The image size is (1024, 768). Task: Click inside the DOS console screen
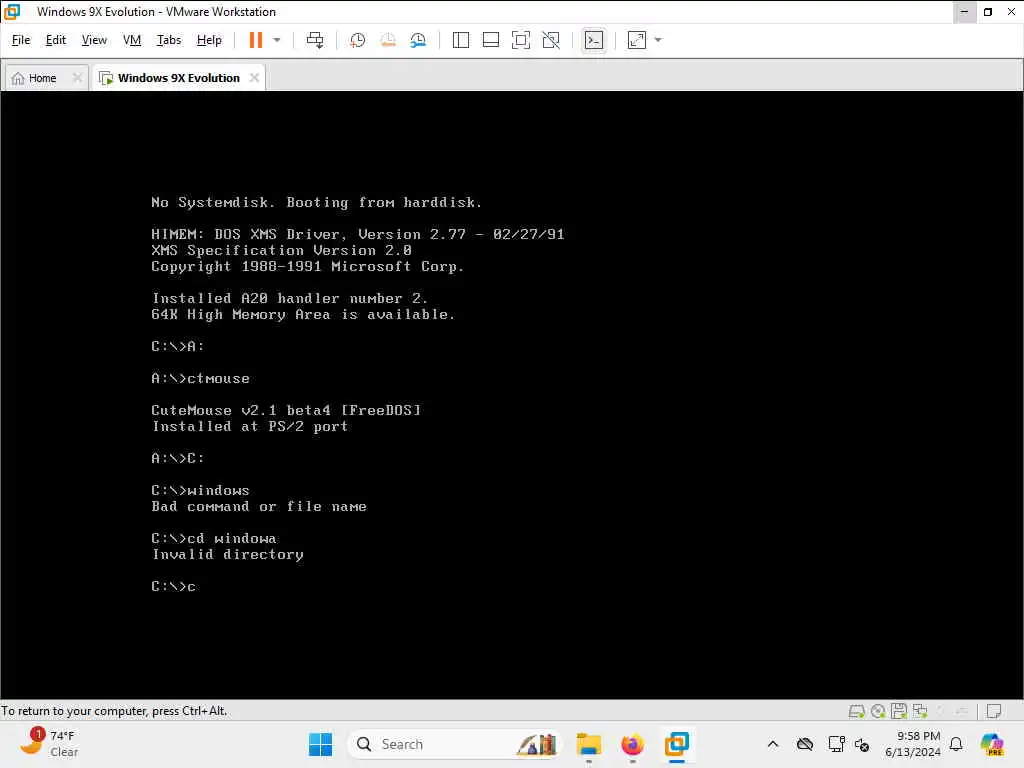(512, 394)
